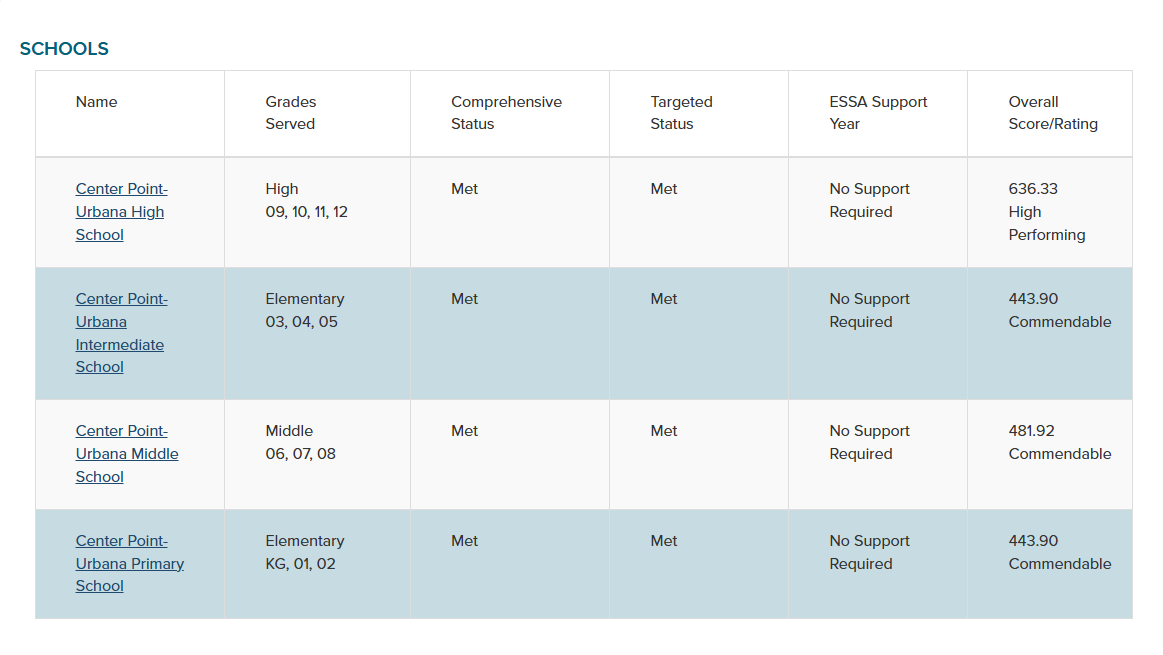Click the Elementary KG, 01, 02 grades cell
The image size is (1163, 655).
304,553
